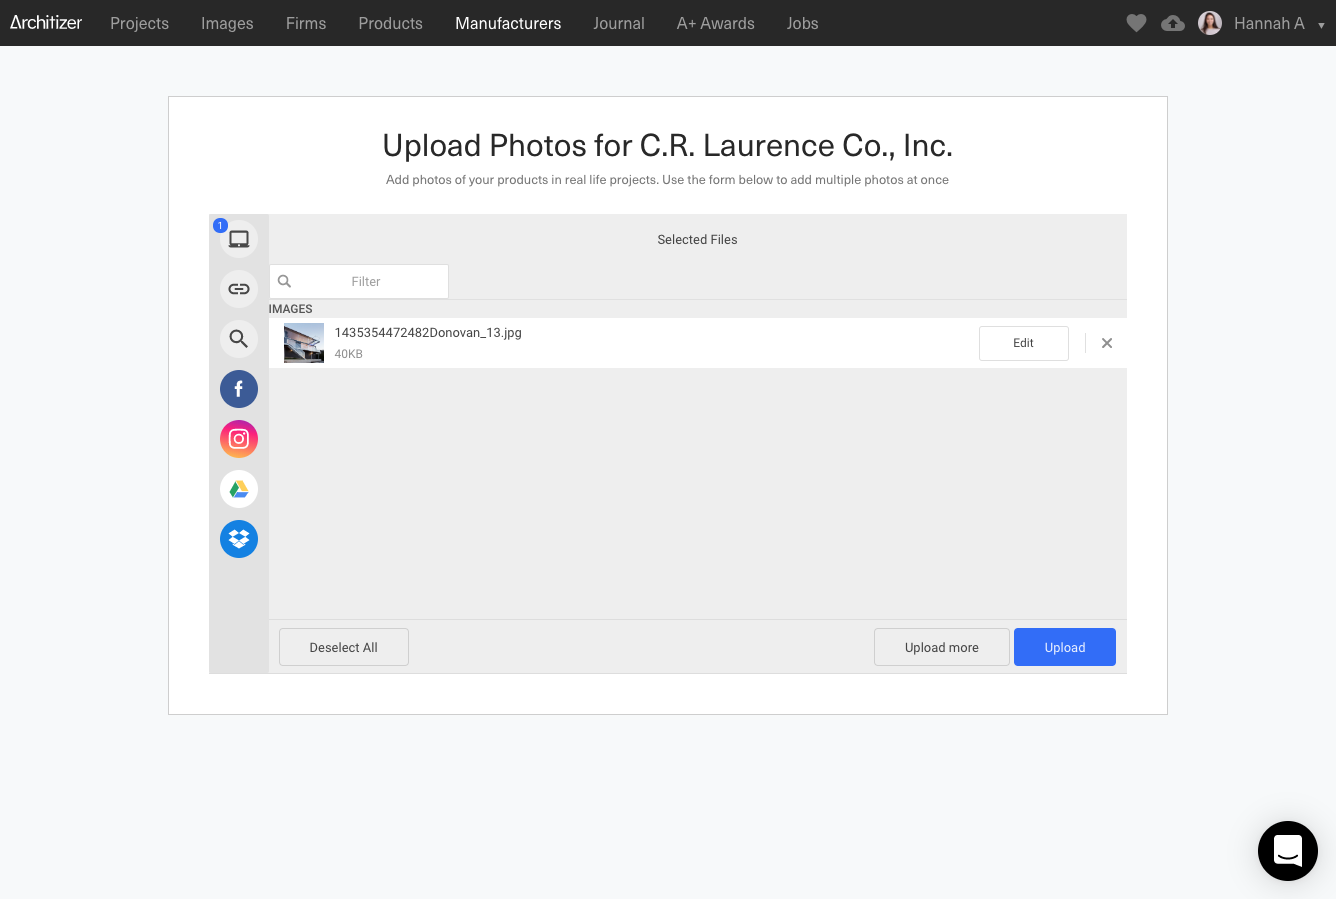Click Deselect All button

pyautogui.click(x=344, y=647)
